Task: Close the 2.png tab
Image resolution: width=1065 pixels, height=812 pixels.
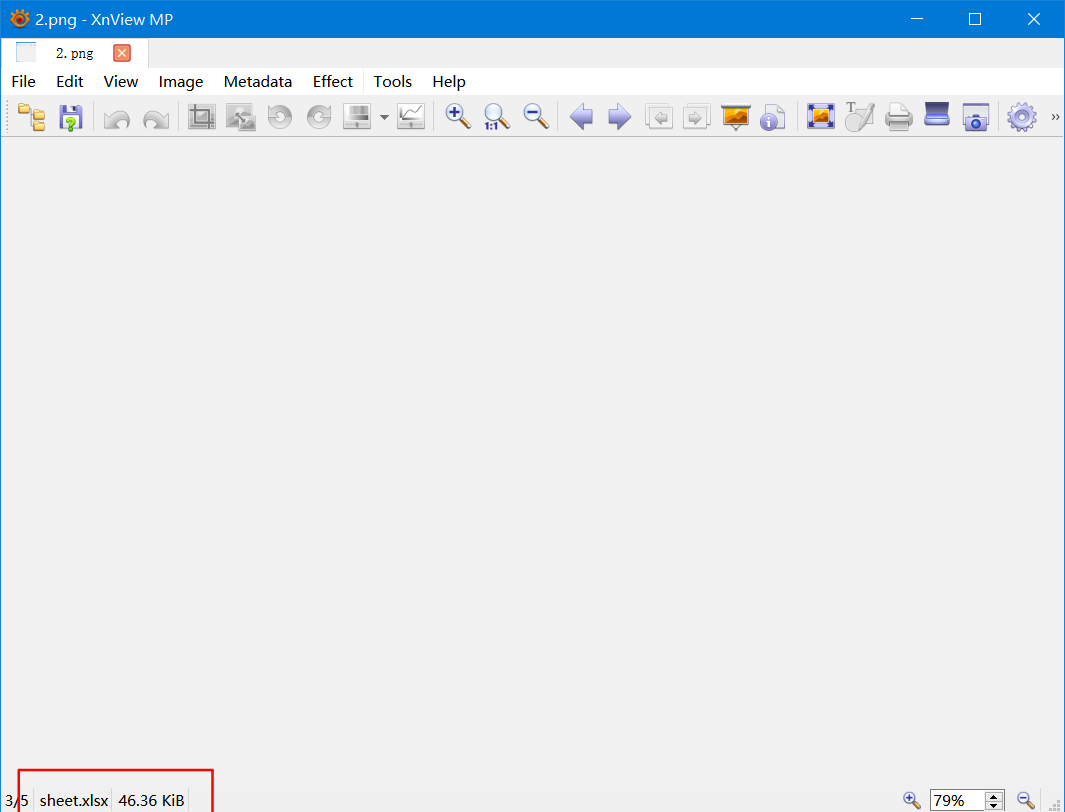Action: [x=122, y=53]
